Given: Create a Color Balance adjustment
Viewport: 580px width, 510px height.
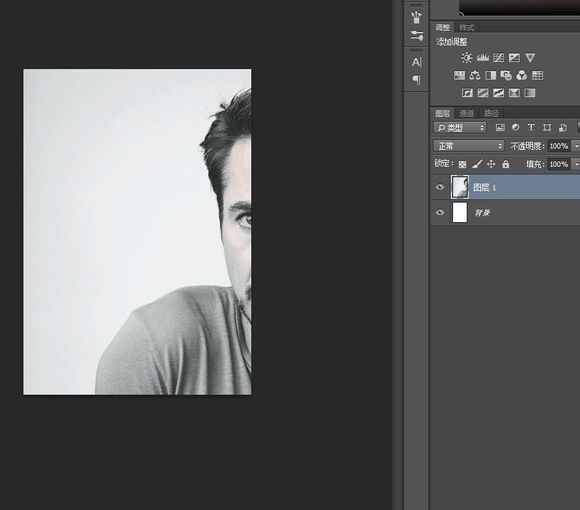Looking at the screenshot, I should [x=475, y=75].
